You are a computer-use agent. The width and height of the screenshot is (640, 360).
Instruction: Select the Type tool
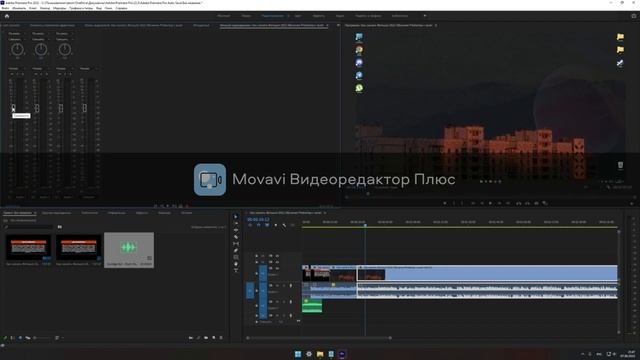(236, 270)
